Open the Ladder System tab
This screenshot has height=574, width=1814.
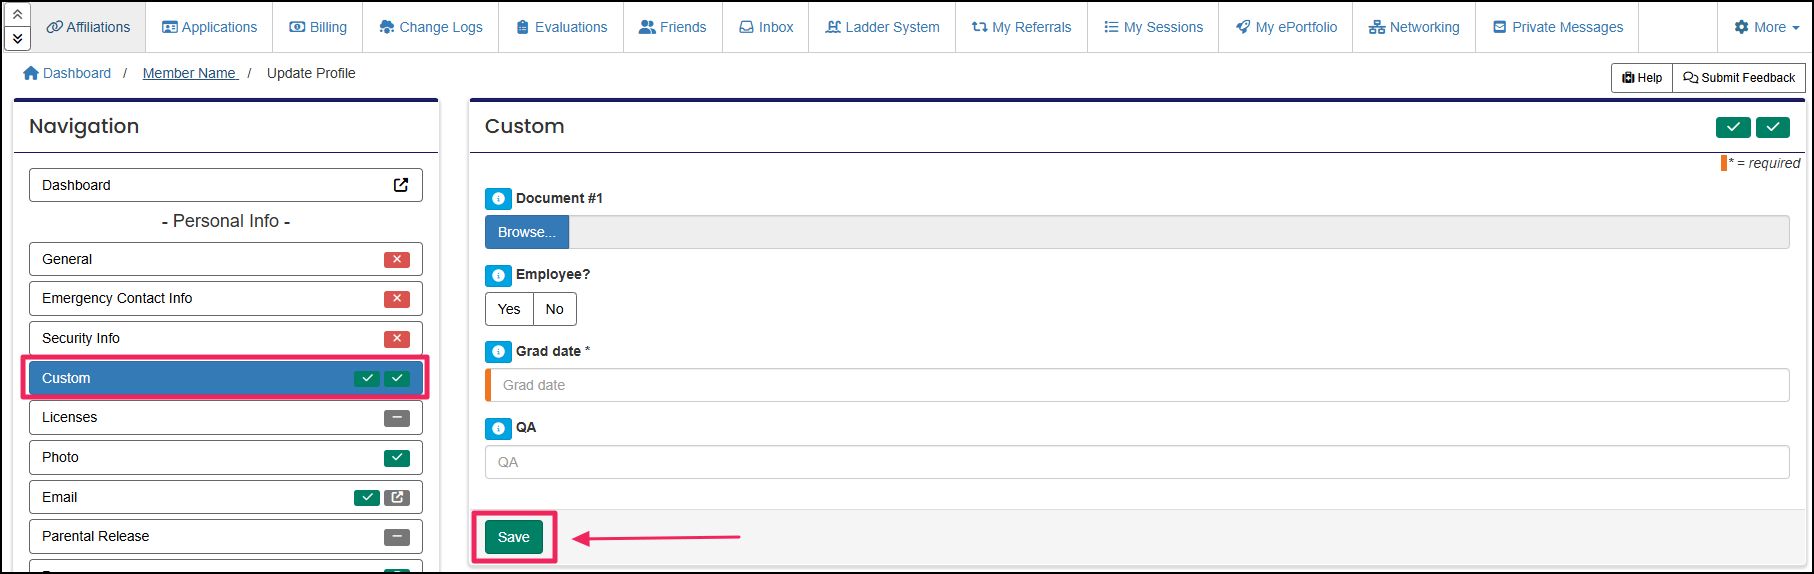click(x=882, y=27)
